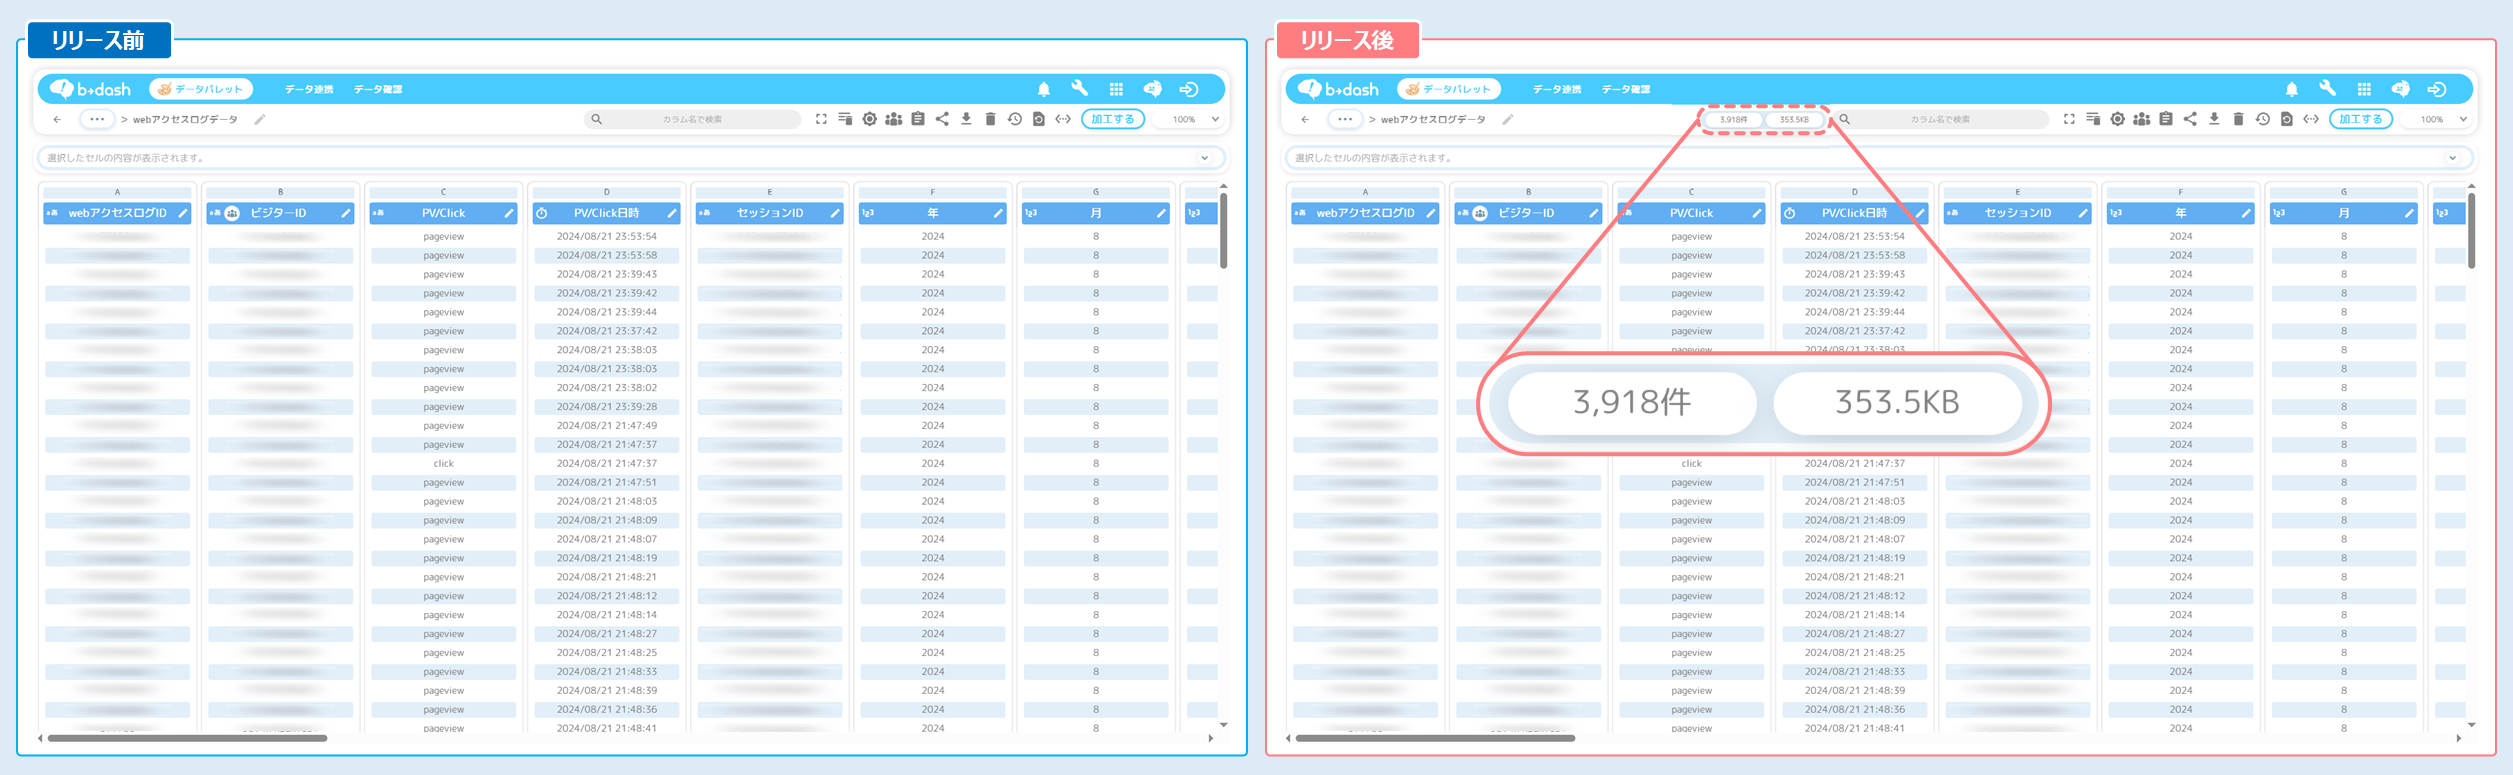
Task: Edit the PV/Click column pencil in リリース前 panel
Action: point(508,213)
